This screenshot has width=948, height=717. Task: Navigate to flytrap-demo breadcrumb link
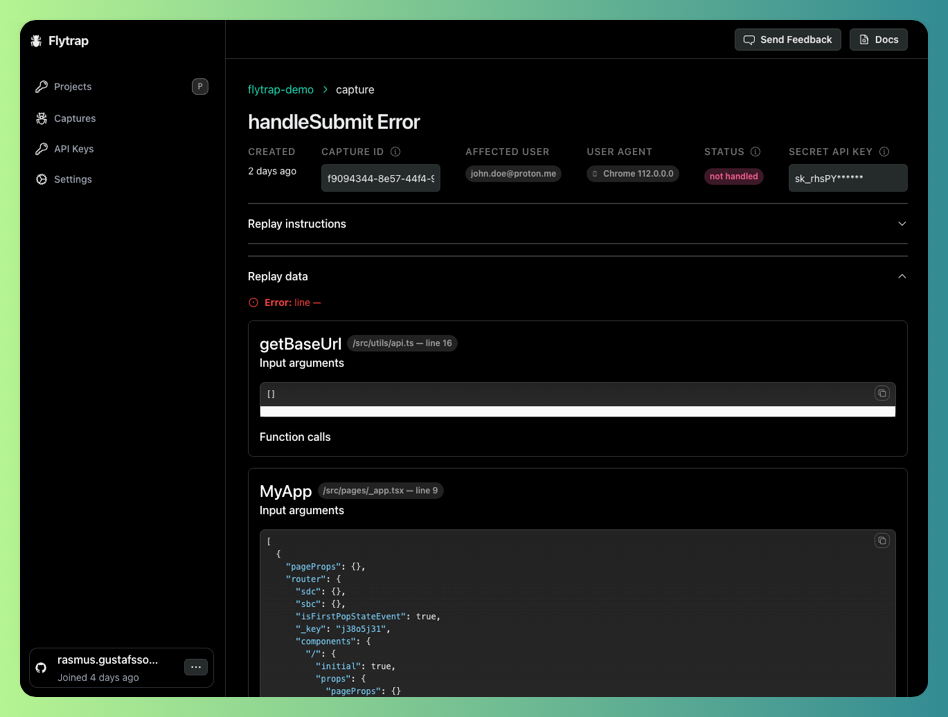(280, 90)
